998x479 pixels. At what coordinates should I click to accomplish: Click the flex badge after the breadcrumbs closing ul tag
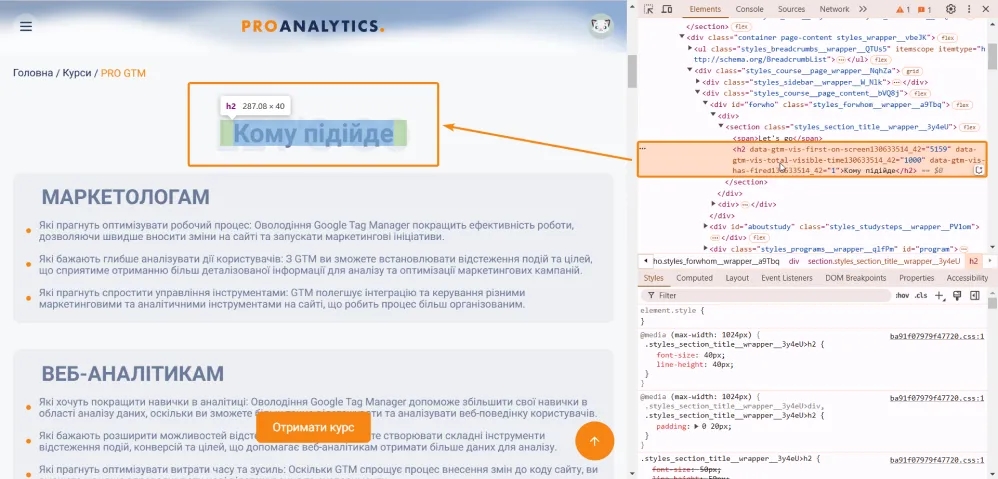pyautogui.click(x=880, y=59)
